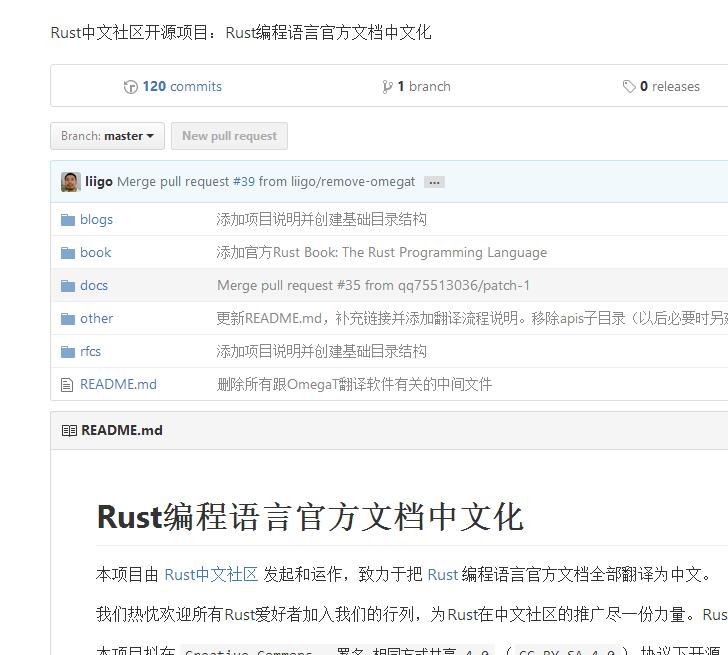Click the commits history clock icon
Image resolution: width=728 pixels, height=655 pixels.
[130, 87]
